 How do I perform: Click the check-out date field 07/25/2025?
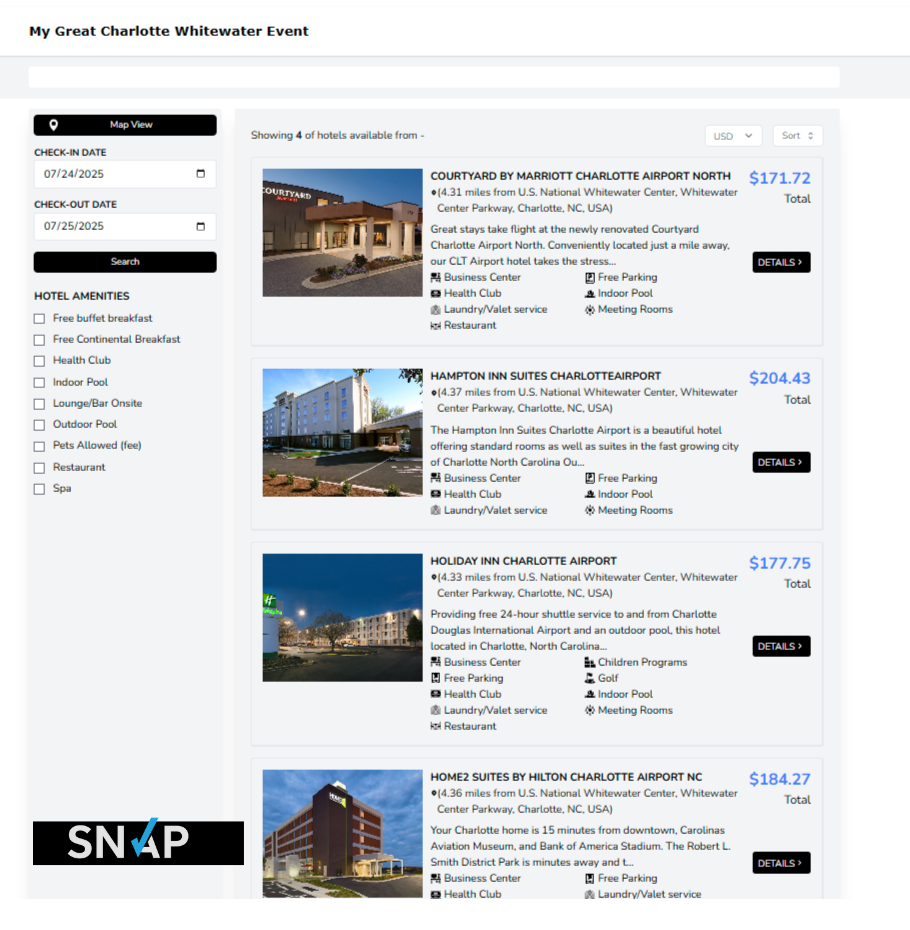click(x=125, y=226)
